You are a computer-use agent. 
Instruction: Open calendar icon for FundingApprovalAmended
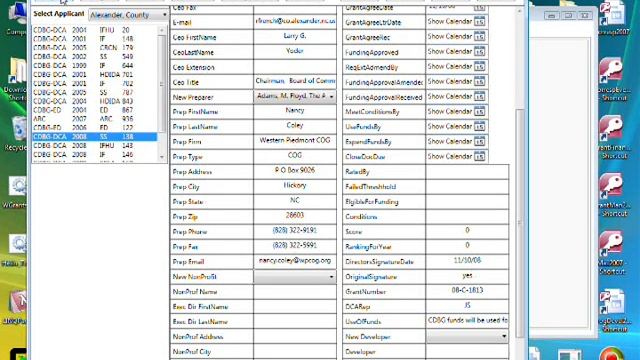pyautogui.click(x=480, y=82)
